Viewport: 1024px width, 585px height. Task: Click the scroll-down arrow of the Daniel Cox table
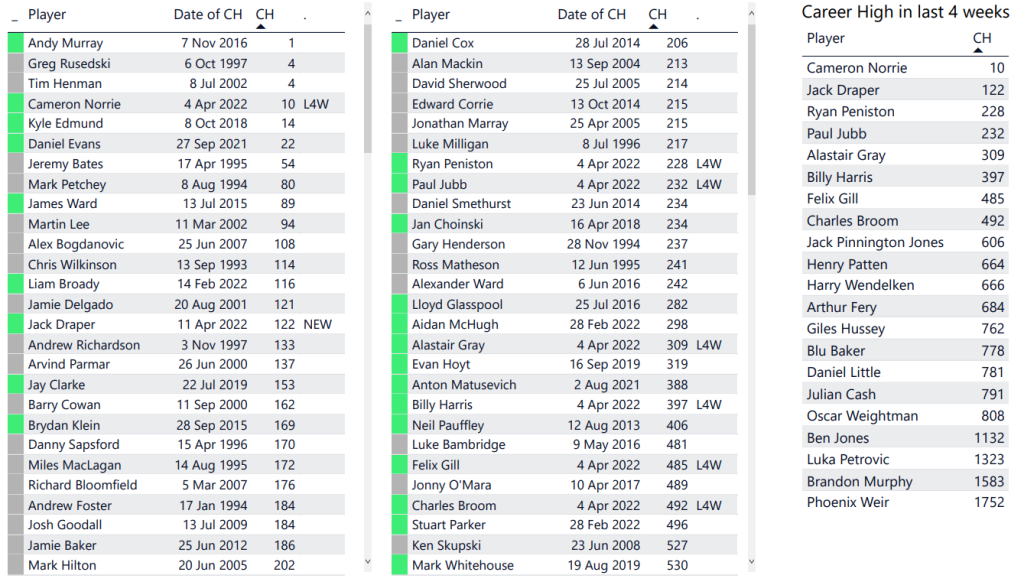[753, 563]
